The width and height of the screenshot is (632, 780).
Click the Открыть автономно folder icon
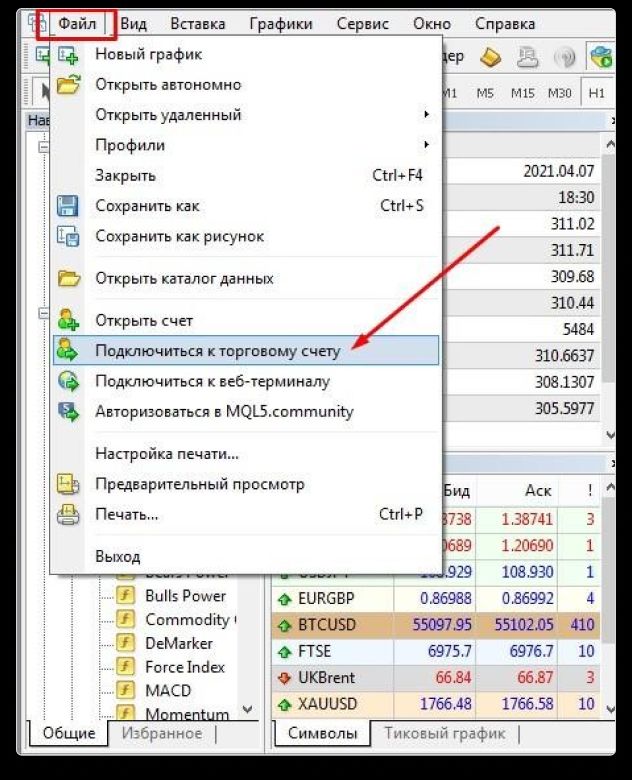pos(68,85)
